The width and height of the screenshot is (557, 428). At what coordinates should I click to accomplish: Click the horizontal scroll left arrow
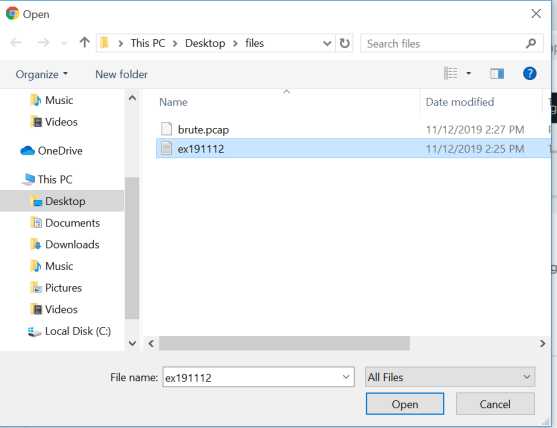point(151,343)
